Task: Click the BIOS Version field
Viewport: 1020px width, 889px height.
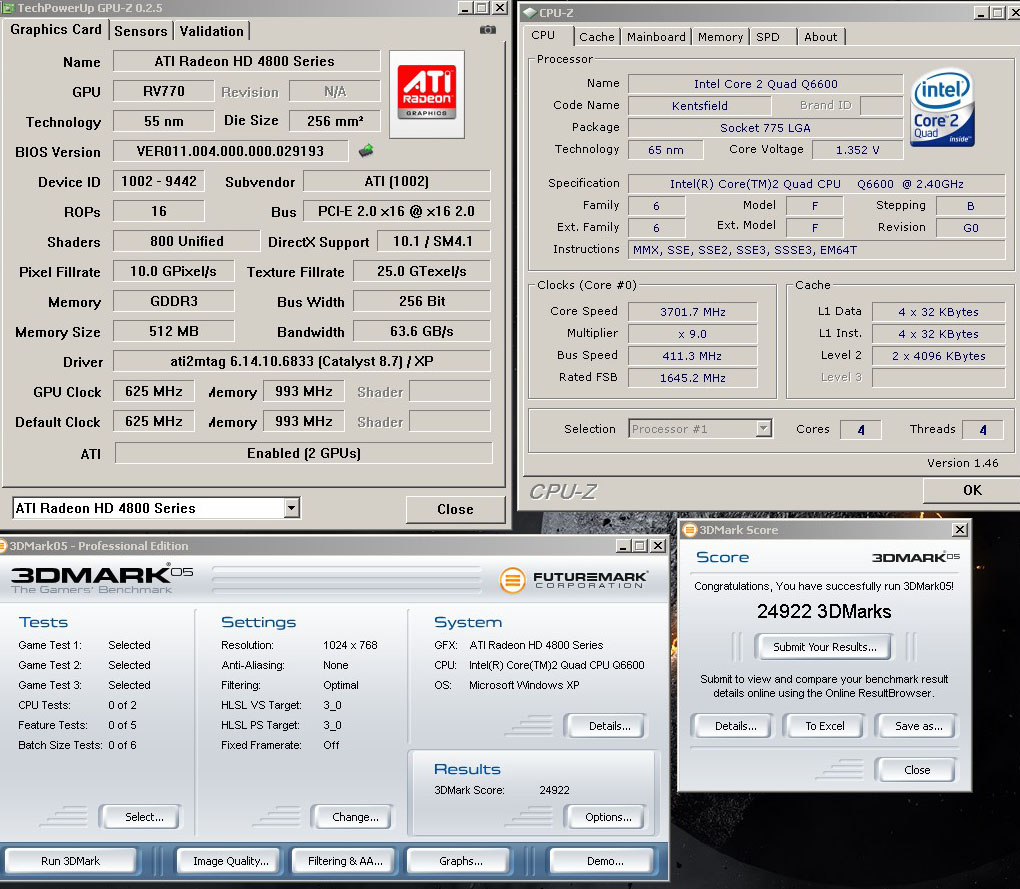Action: pyautogui.click(x=230, y=151)
